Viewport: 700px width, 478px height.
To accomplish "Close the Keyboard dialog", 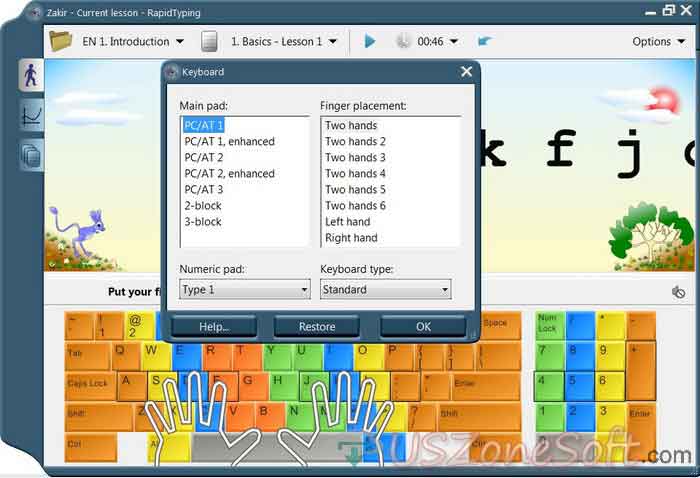I will click(467, 71).
